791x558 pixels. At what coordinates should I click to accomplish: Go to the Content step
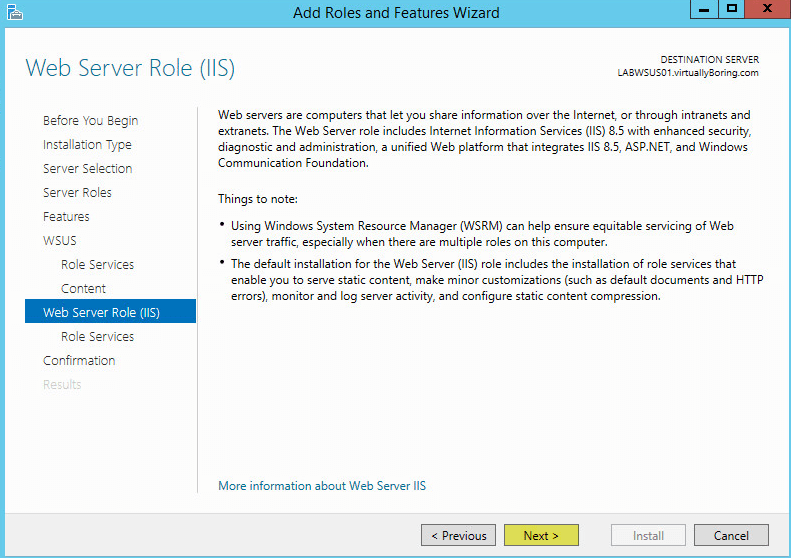pos(83,289)
